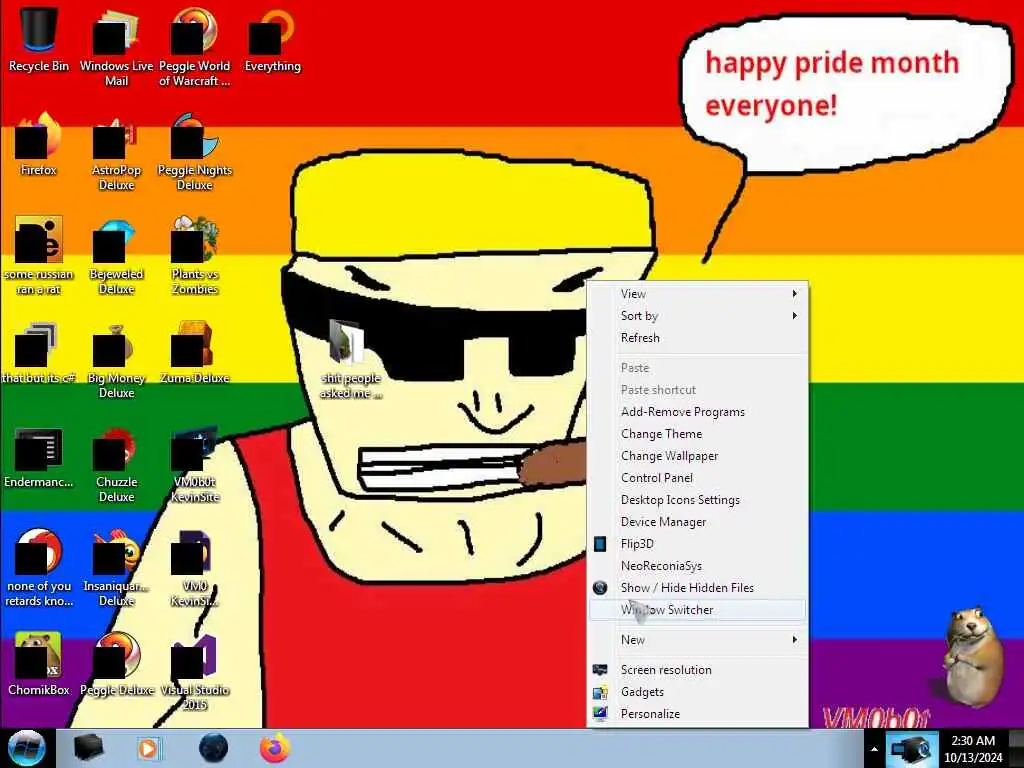Viewport: 1024px width, 768px height.
Task: Expand the View submenu
Action: click(x=698, y=294)
